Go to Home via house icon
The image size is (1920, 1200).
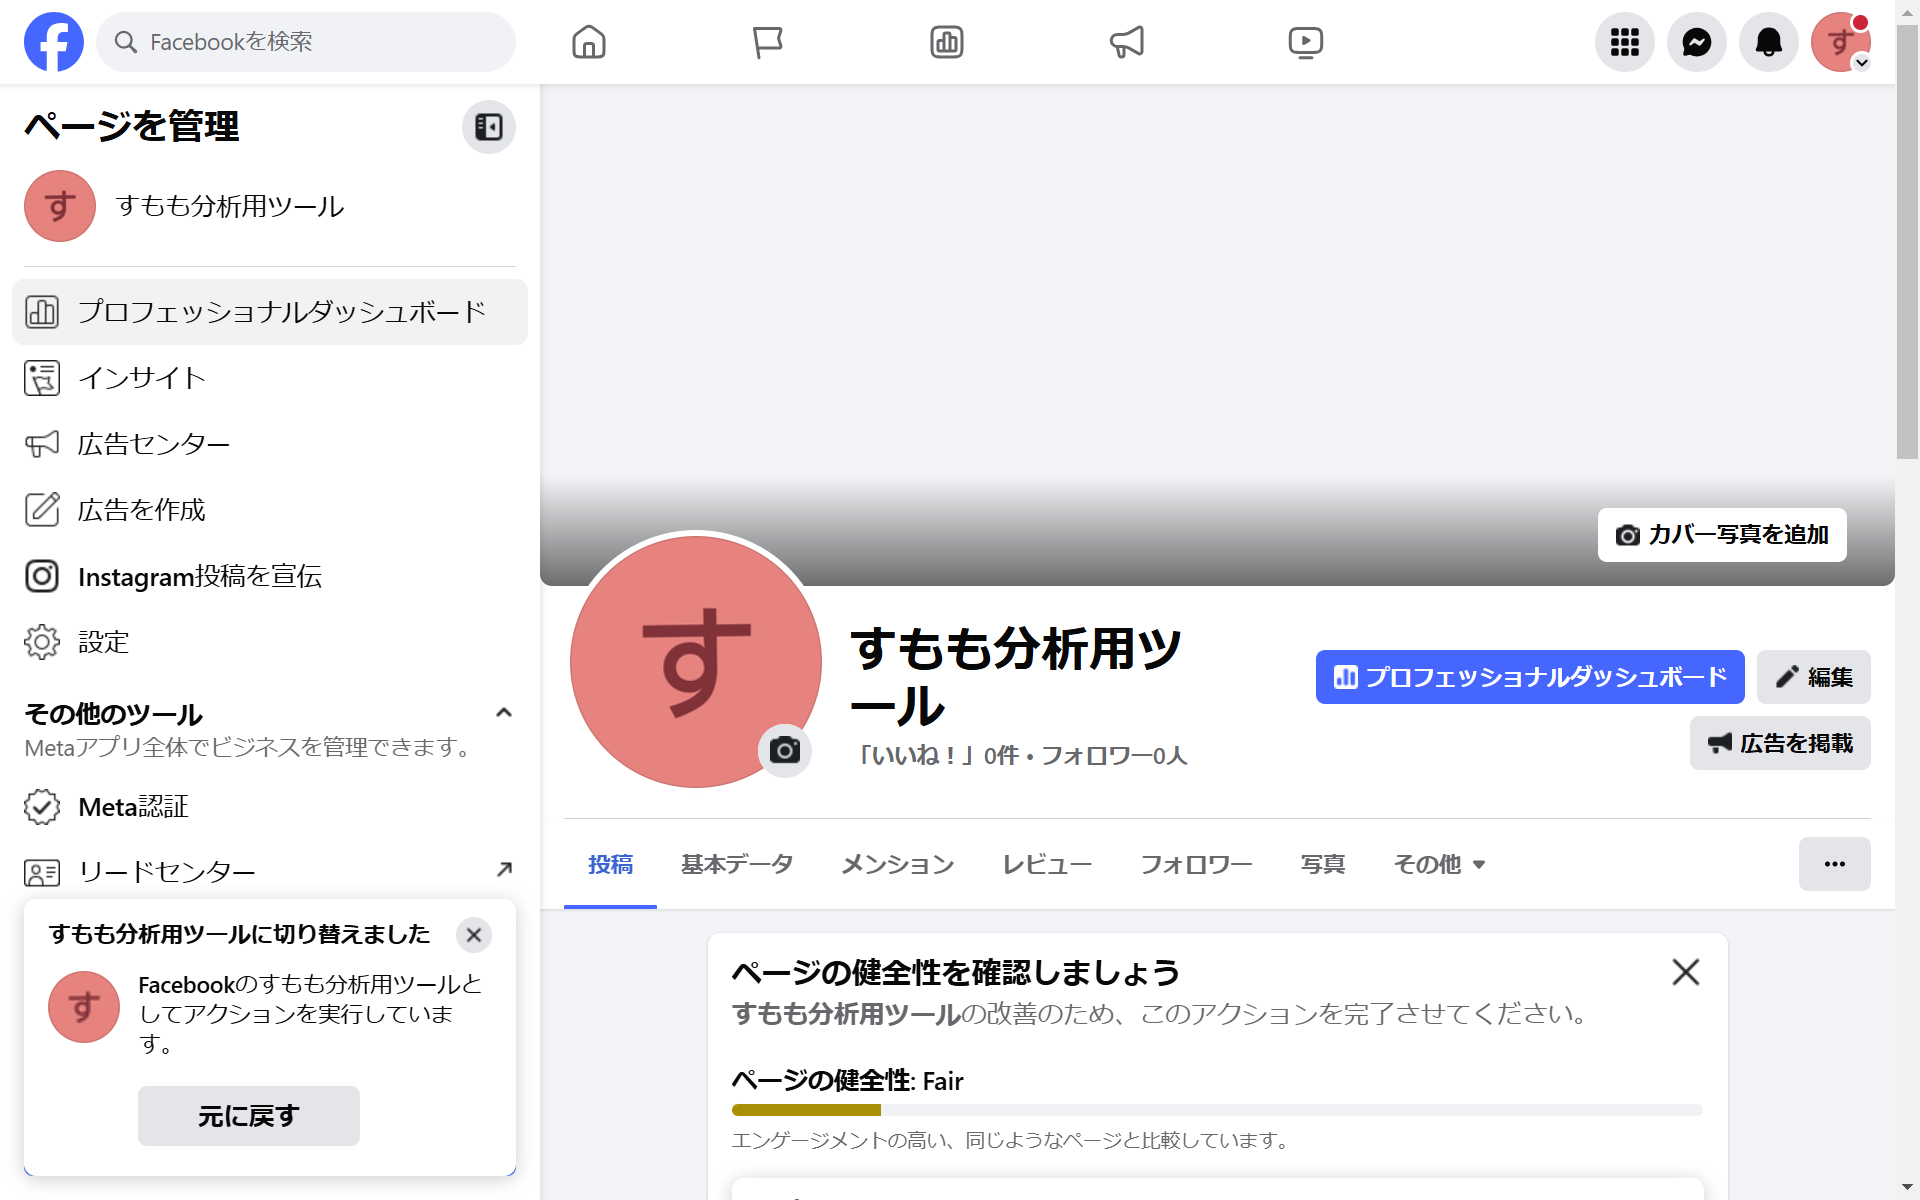(x=589, y=42)
